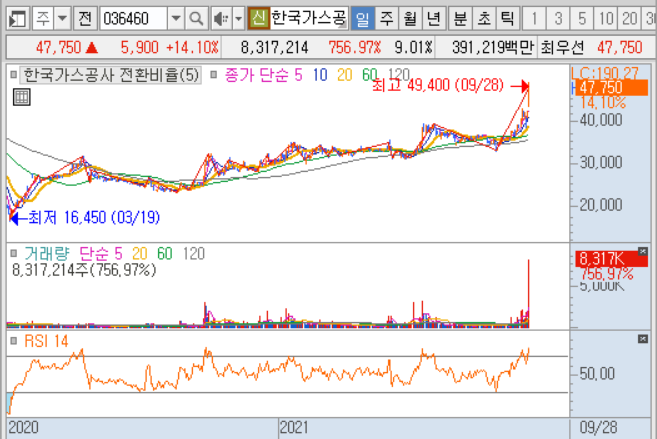Image resolution: width=657 pixels, height=439 pixels.
Task: Open the stock code history dropdown
Action: coord(176,19)
